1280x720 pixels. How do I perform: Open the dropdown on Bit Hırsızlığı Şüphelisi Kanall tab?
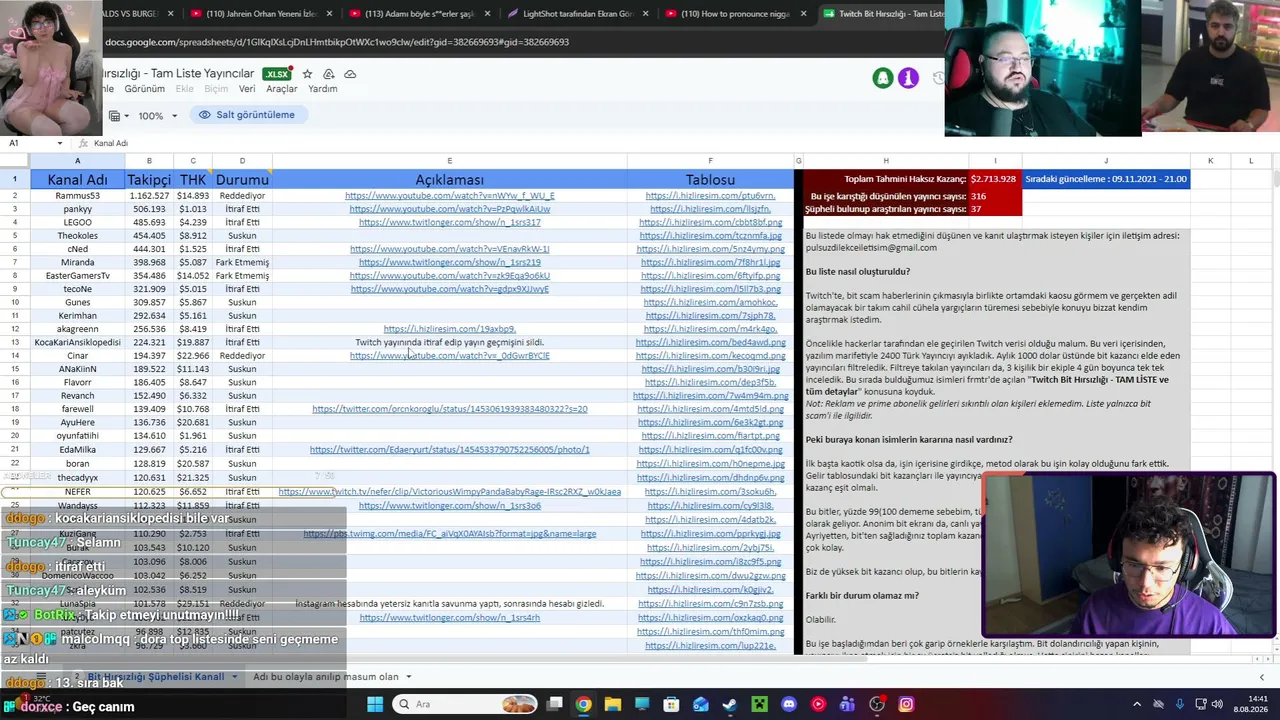coord(235,677)
